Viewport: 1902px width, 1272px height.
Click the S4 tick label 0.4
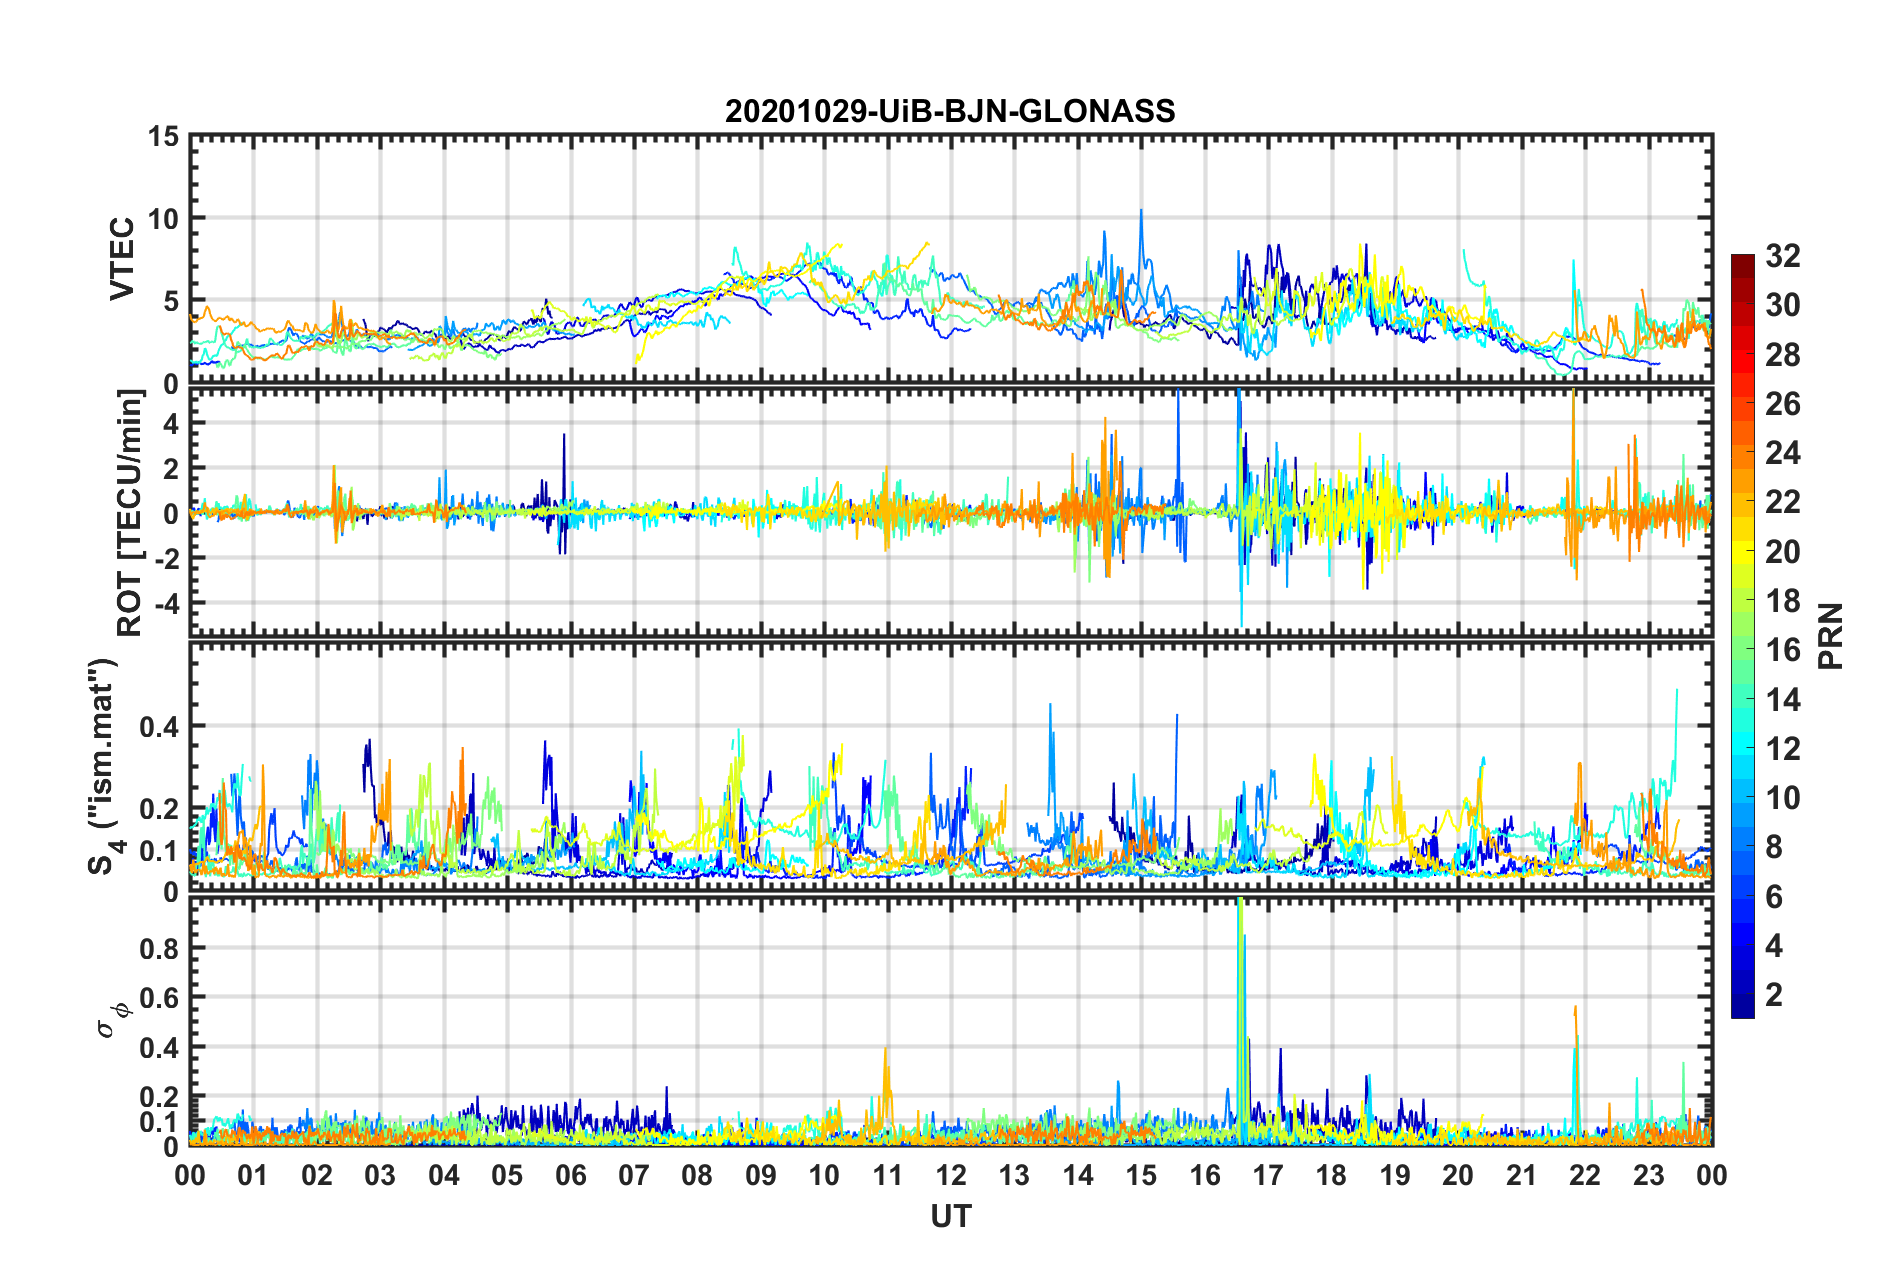(x=159, y=727)
